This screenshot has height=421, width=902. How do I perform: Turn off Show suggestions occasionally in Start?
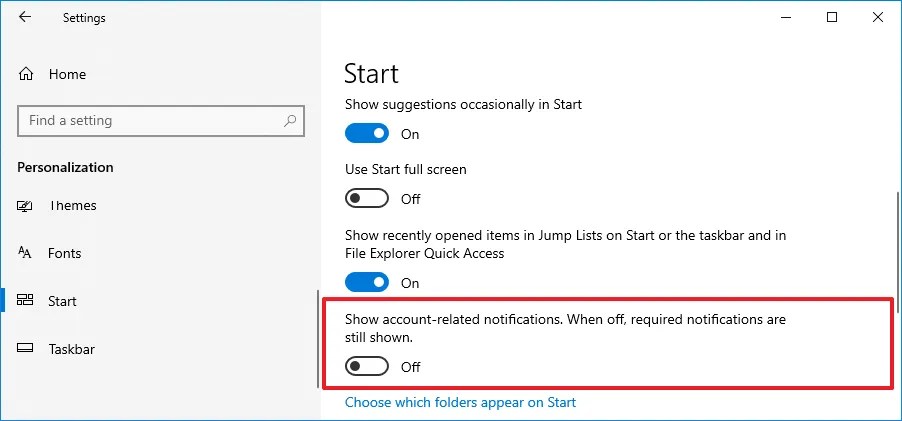pos(367,134)
